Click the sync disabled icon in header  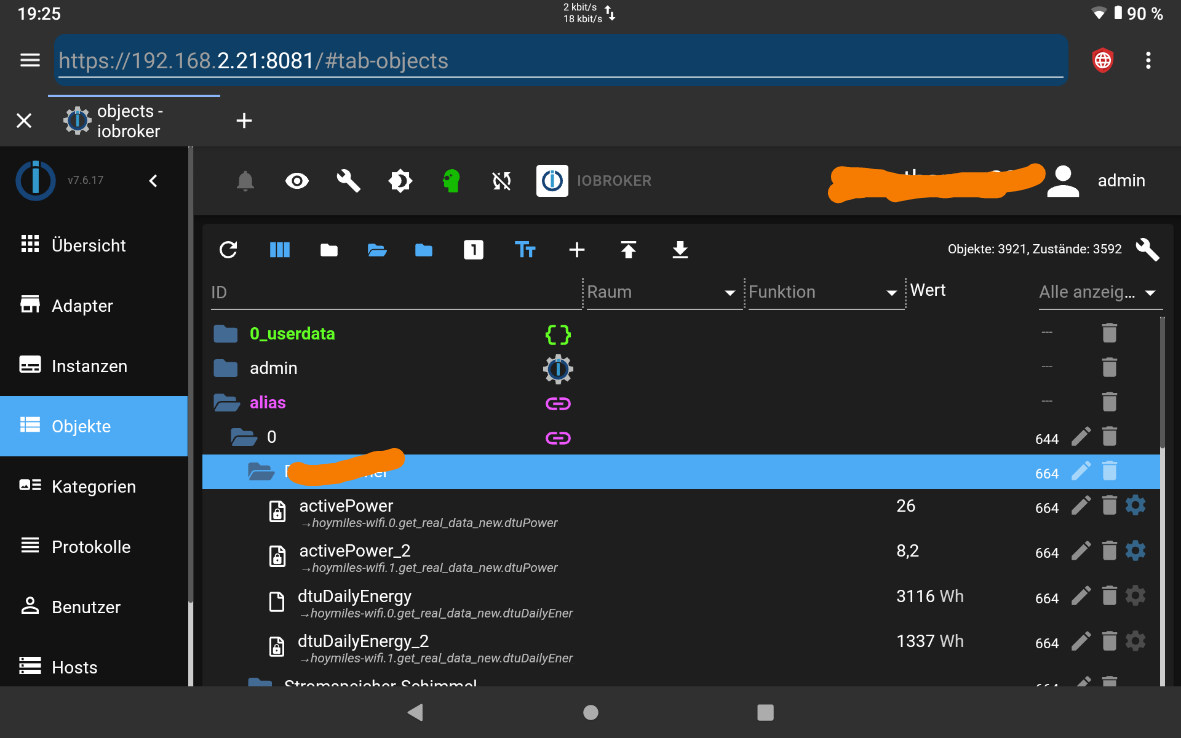[x=502, y=181]
